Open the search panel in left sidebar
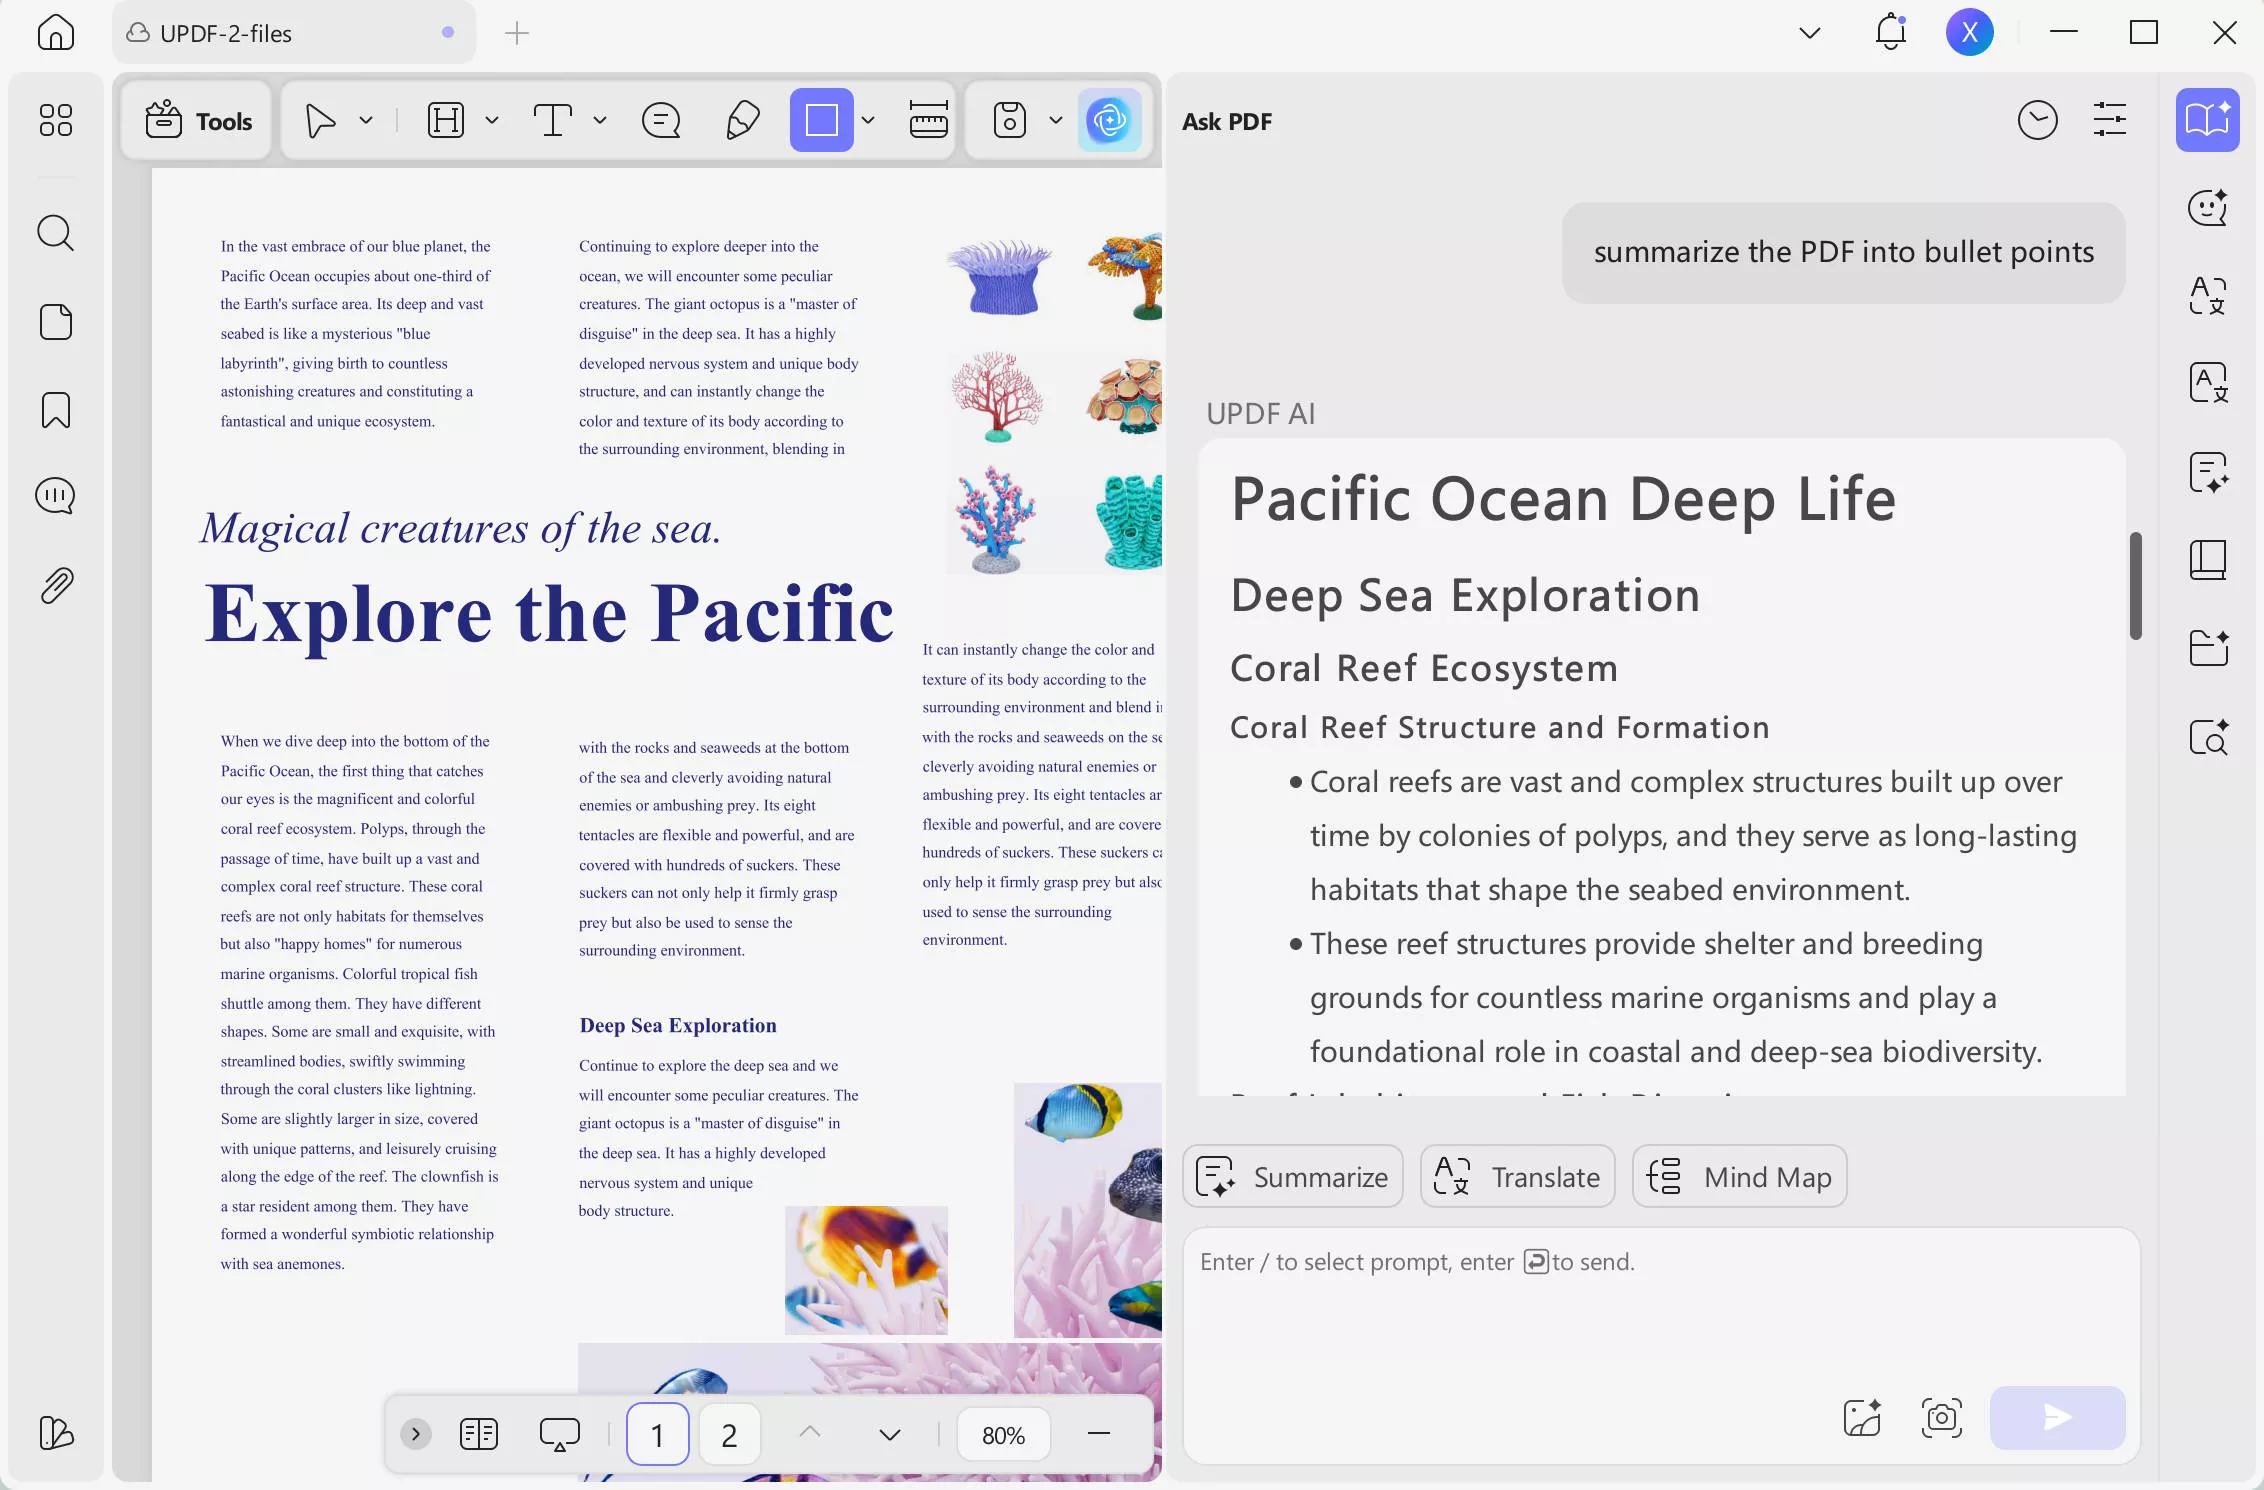 click(55, 233)
